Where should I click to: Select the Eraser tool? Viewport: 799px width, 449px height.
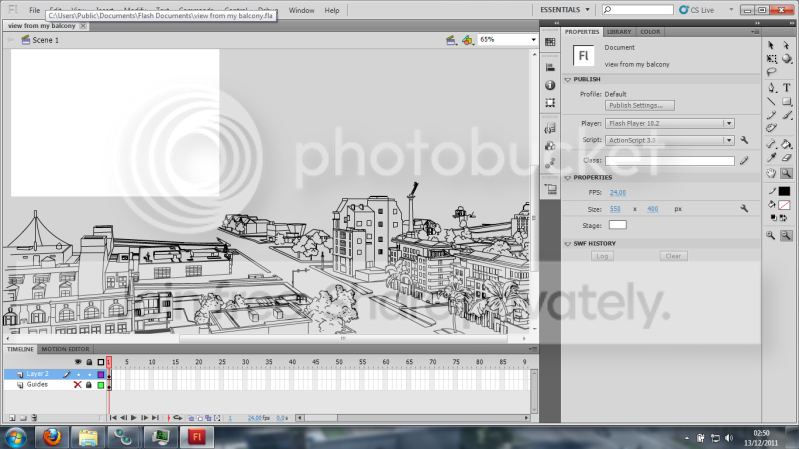coord(787,158)
